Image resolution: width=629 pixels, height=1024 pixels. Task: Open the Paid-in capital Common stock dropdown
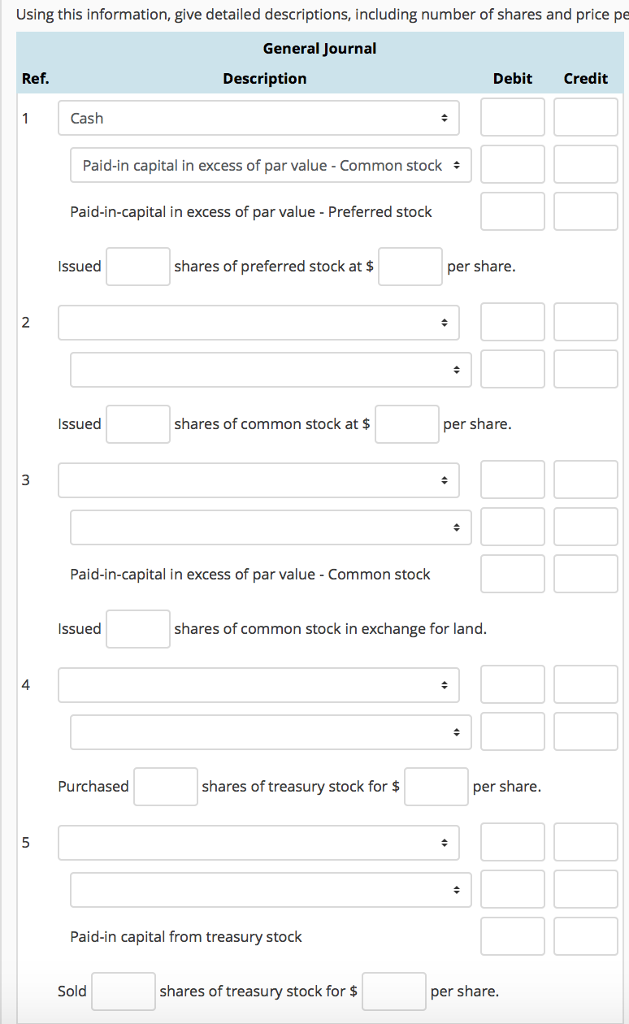(x=270, y=164)
